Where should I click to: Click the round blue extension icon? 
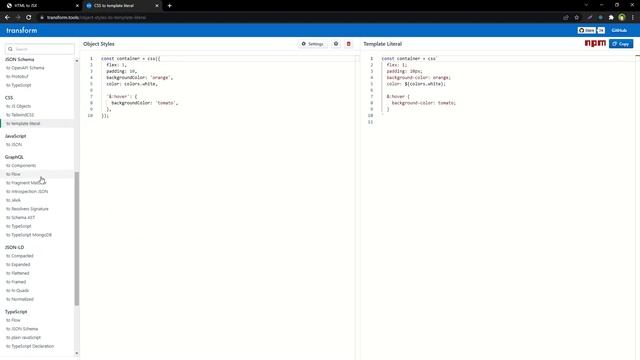600,18
